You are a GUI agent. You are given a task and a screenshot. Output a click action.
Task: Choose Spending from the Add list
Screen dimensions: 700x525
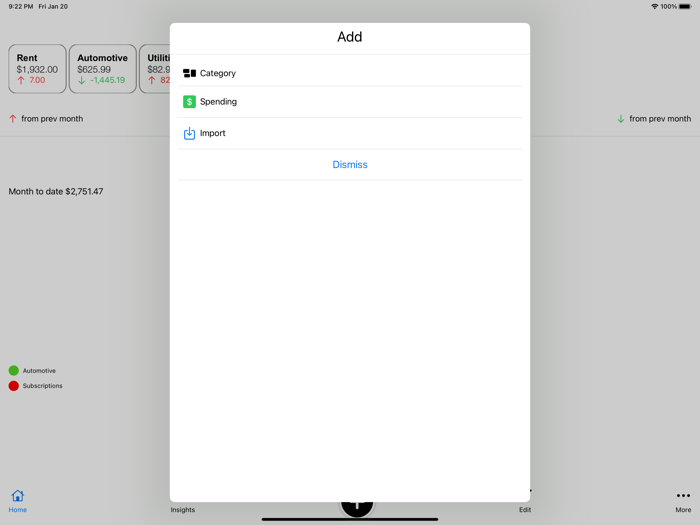click(350, 102)
